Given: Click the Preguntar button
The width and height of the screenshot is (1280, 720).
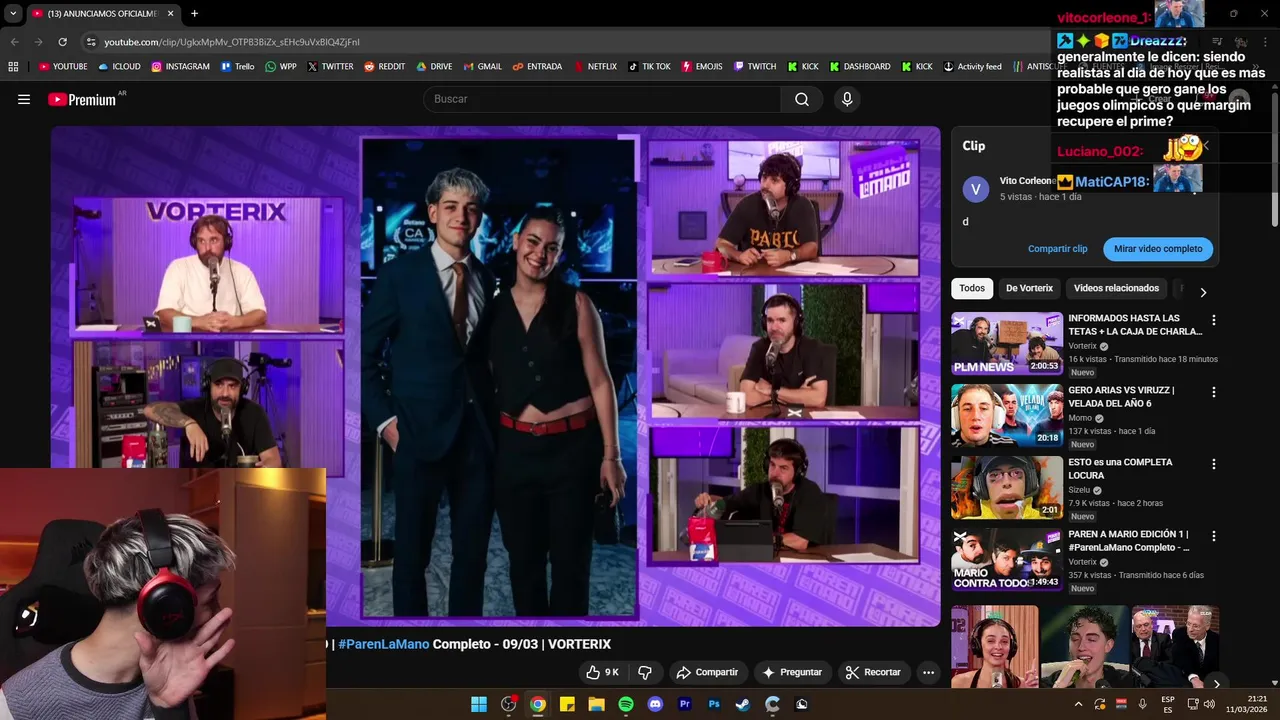Looking at the screenshot, I should (792, 672).
